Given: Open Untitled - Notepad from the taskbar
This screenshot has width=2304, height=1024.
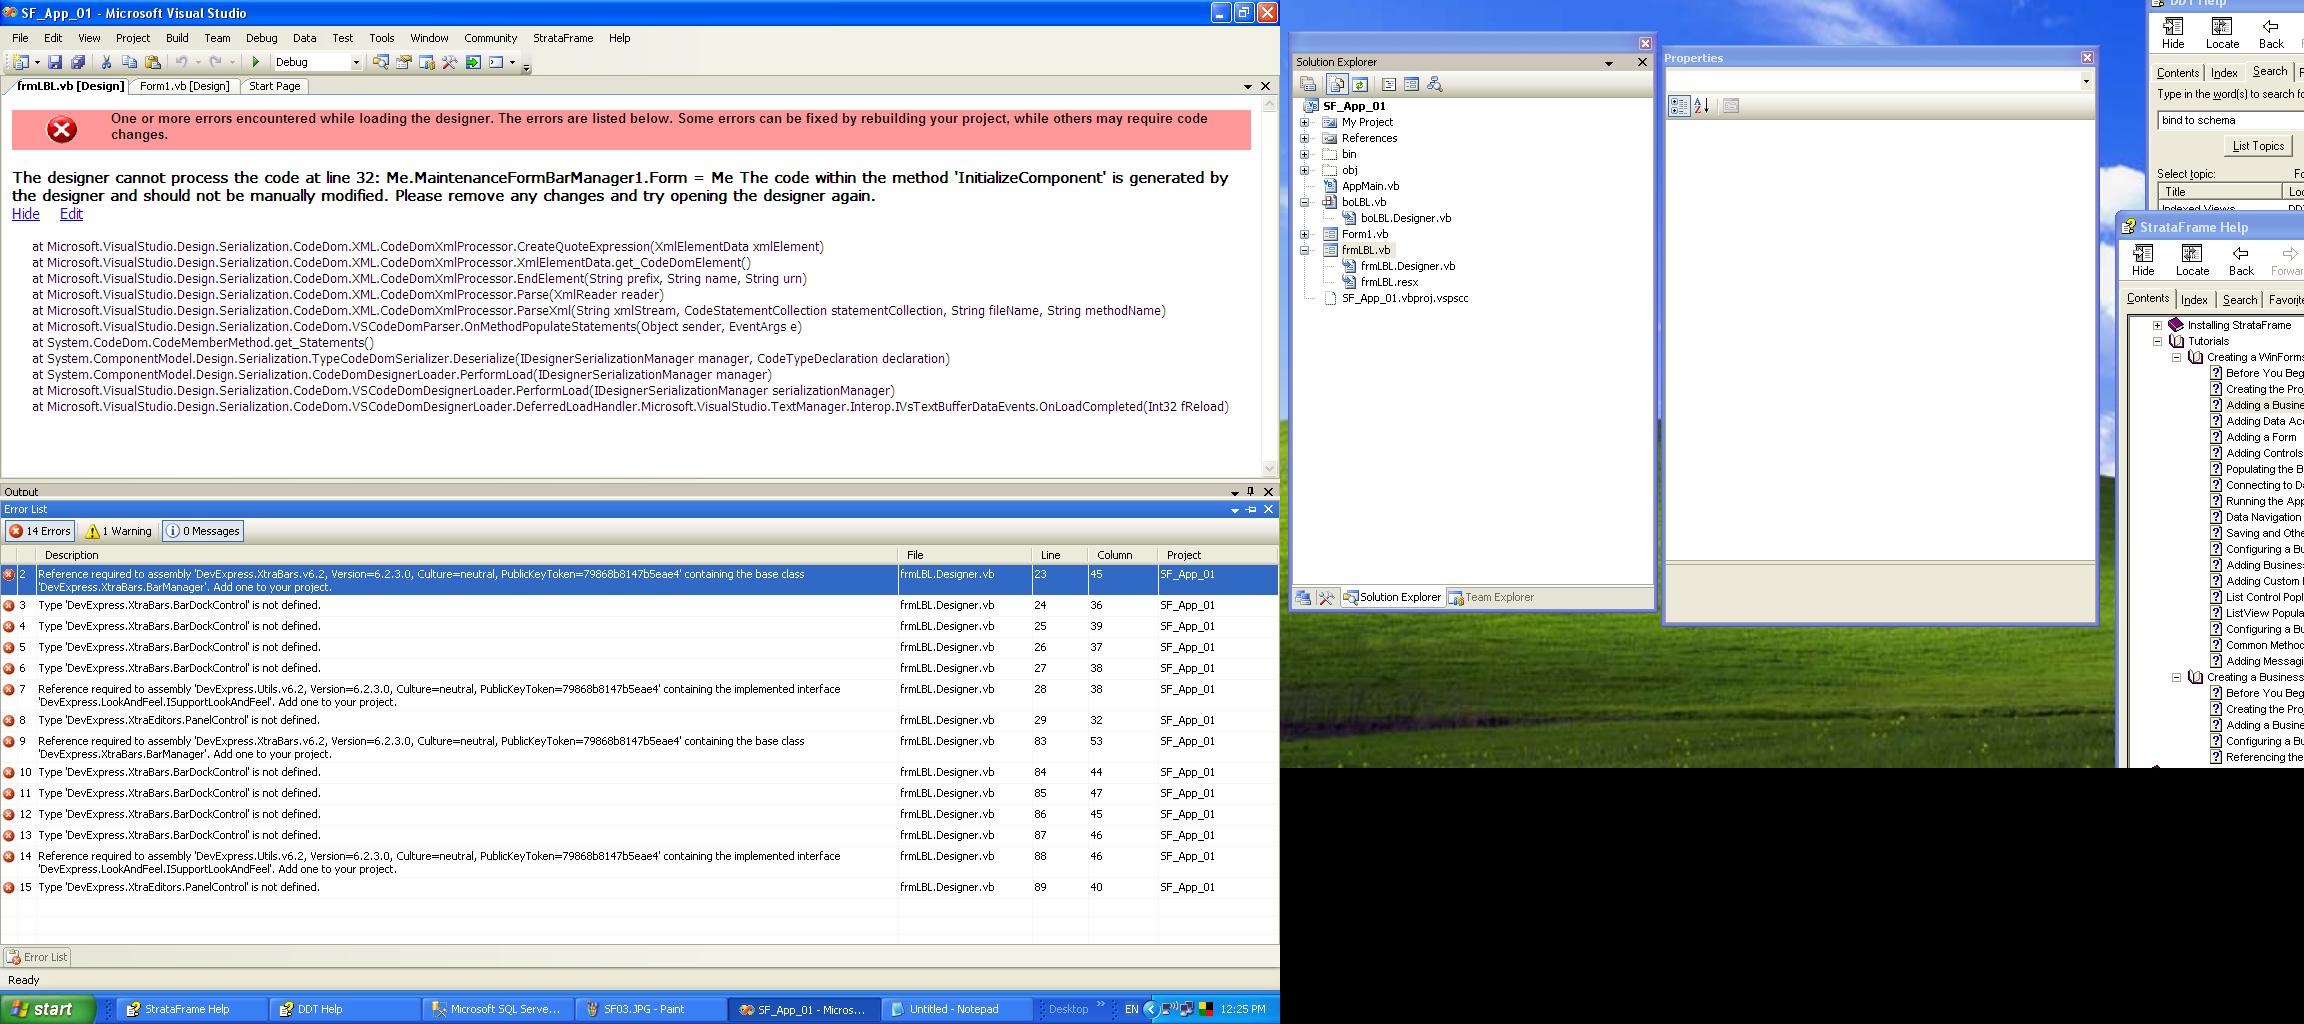Looking at the screenshot, I should point(953,1009).
